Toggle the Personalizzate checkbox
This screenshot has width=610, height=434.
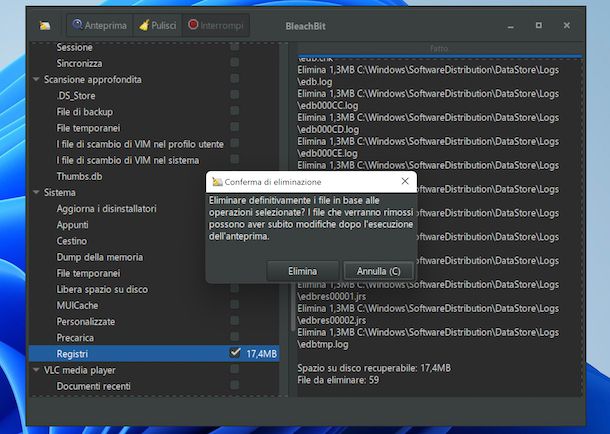point(235,320)
